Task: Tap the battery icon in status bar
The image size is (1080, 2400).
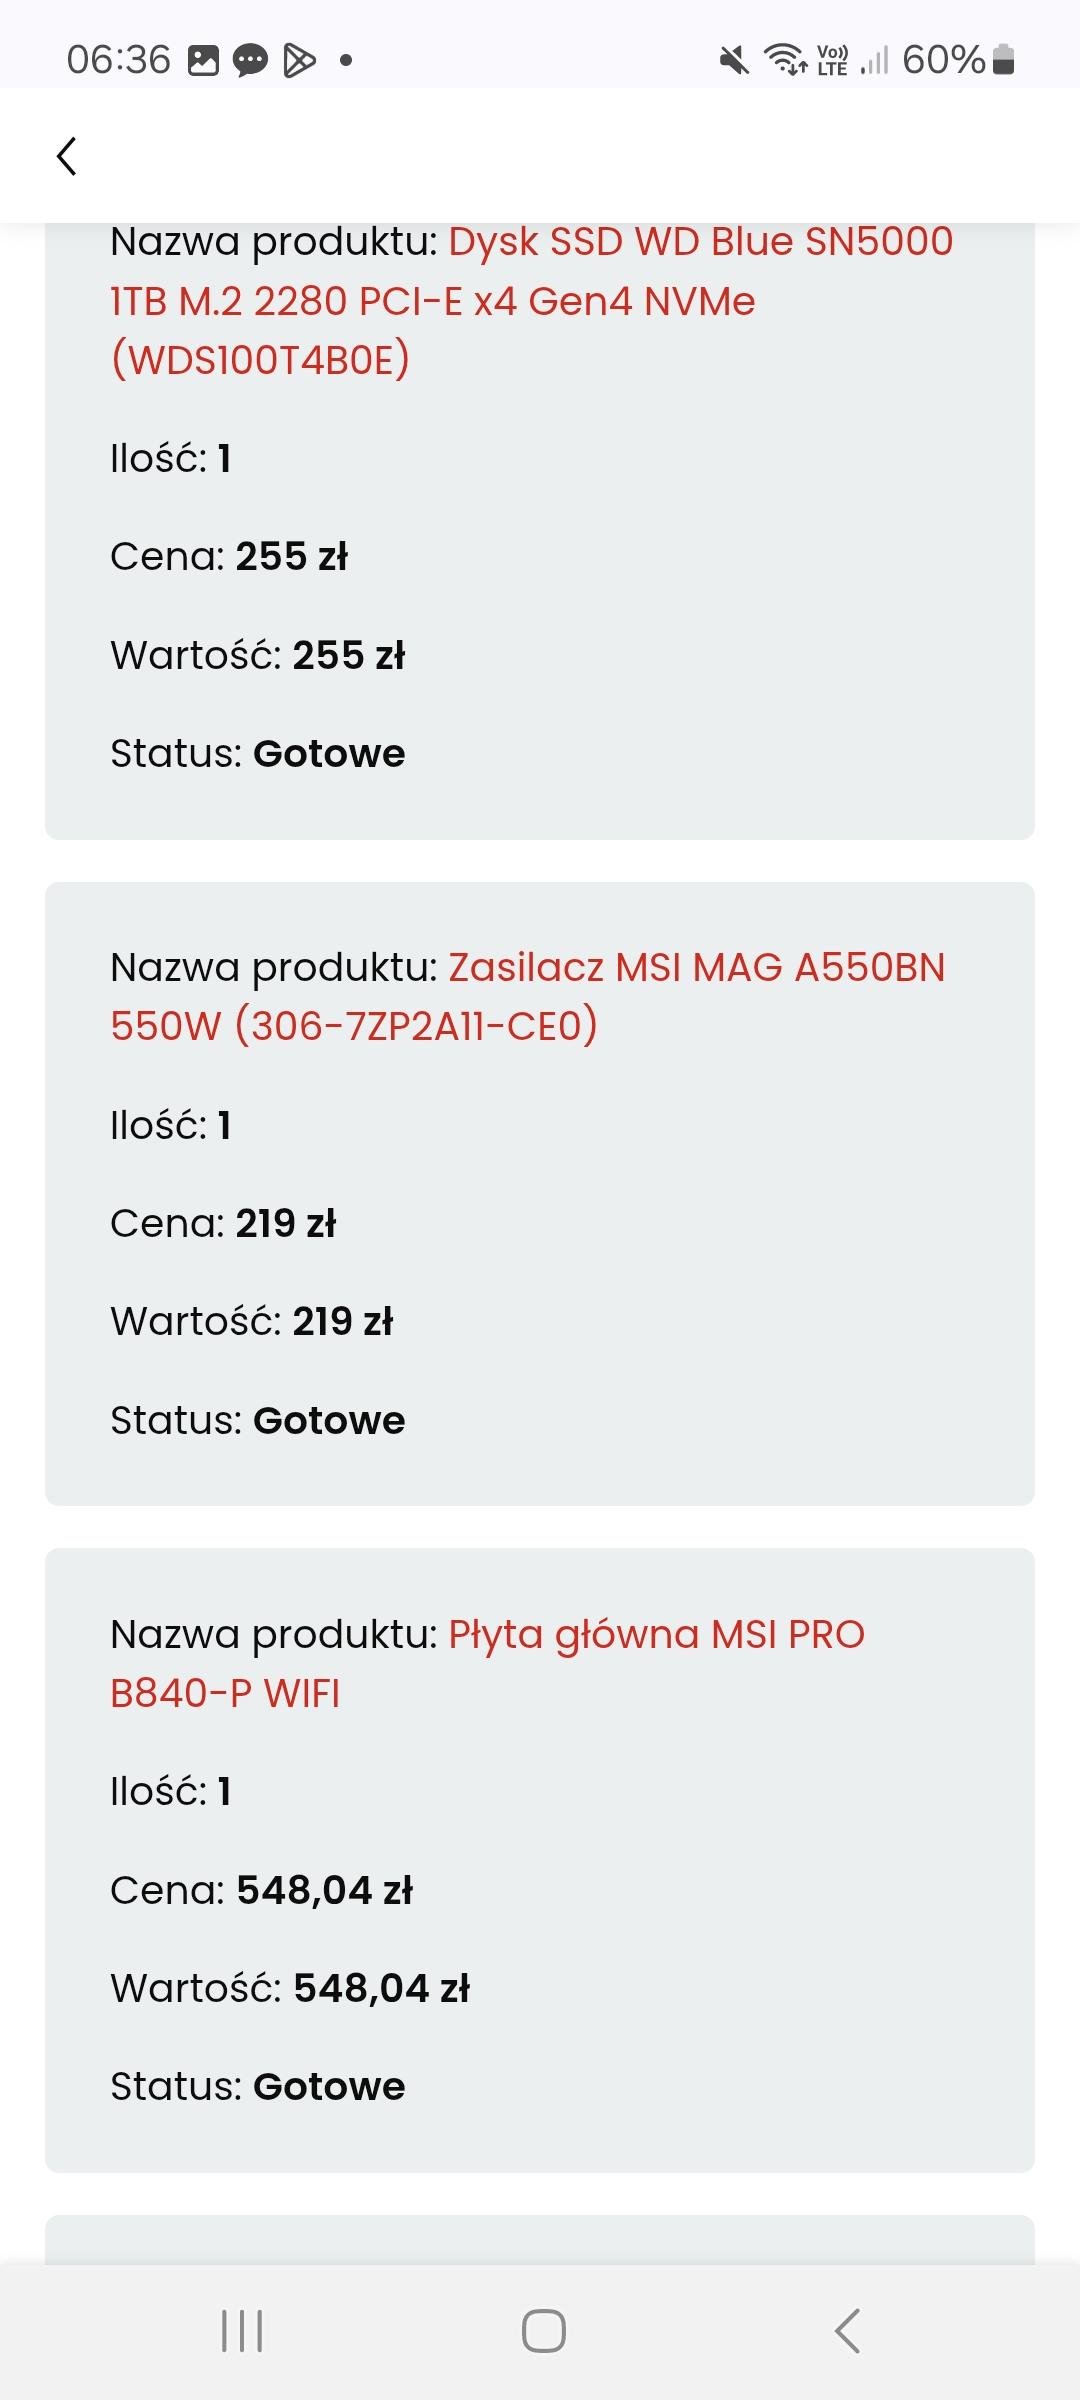Action: pyautogui.click(x=1004, y=60)
